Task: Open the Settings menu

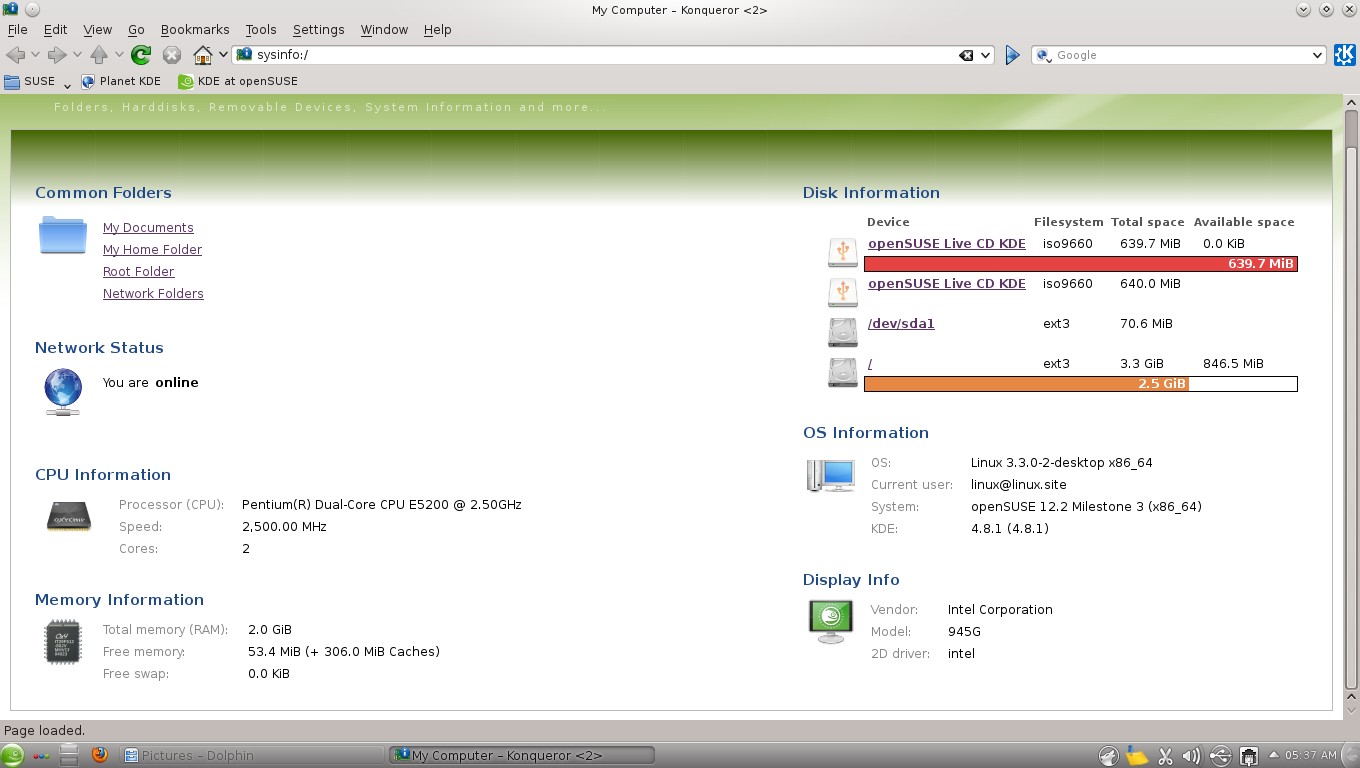Action: point(318,30)
